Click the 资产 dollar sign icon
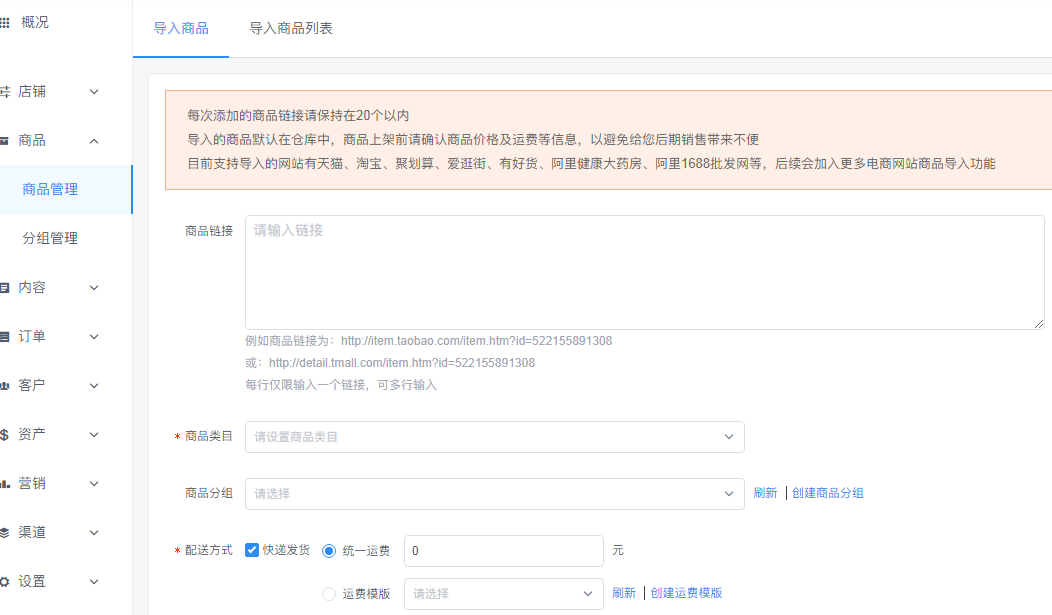1052x615 pixels. point(4,435)
